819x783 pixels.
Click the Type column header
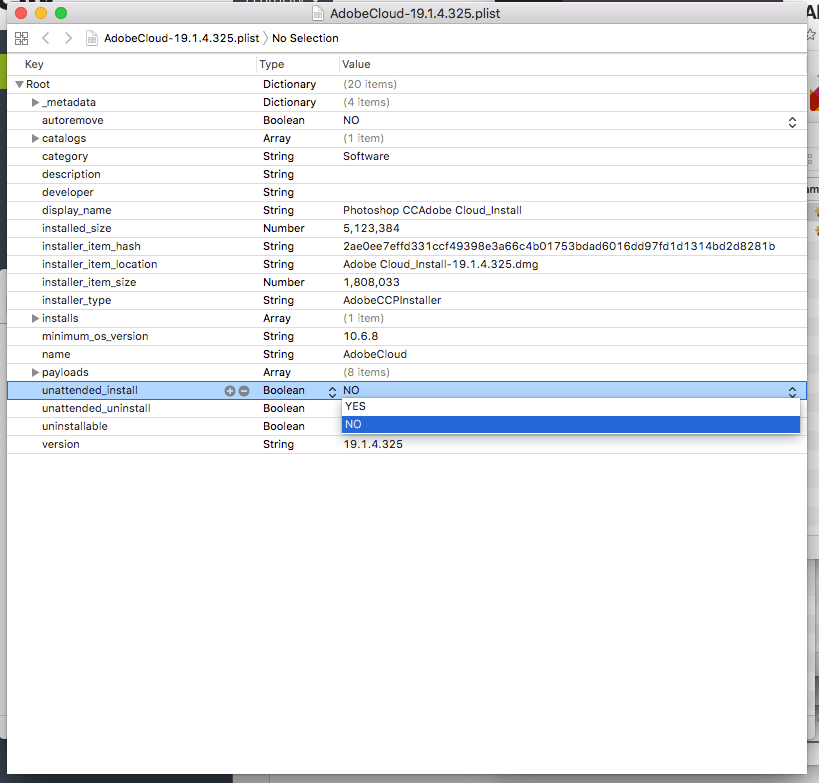click(272, 64)
